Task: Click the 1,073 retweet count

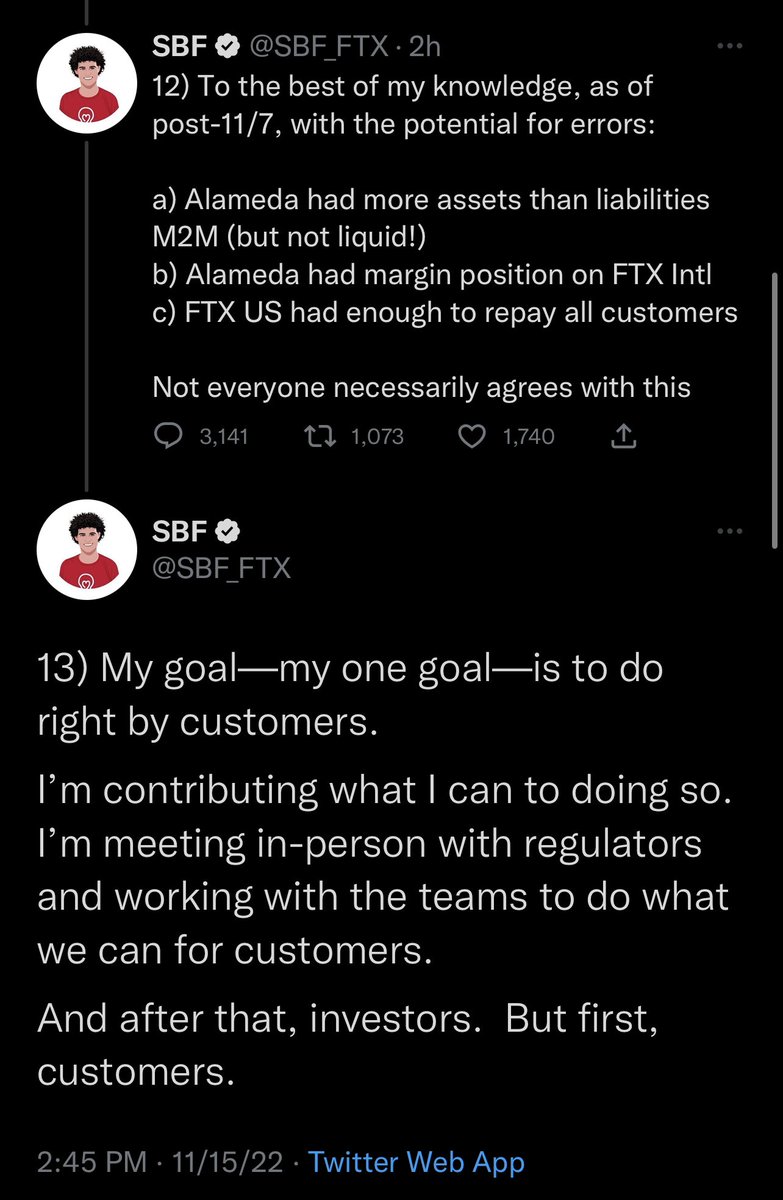Action: [376, 436]
